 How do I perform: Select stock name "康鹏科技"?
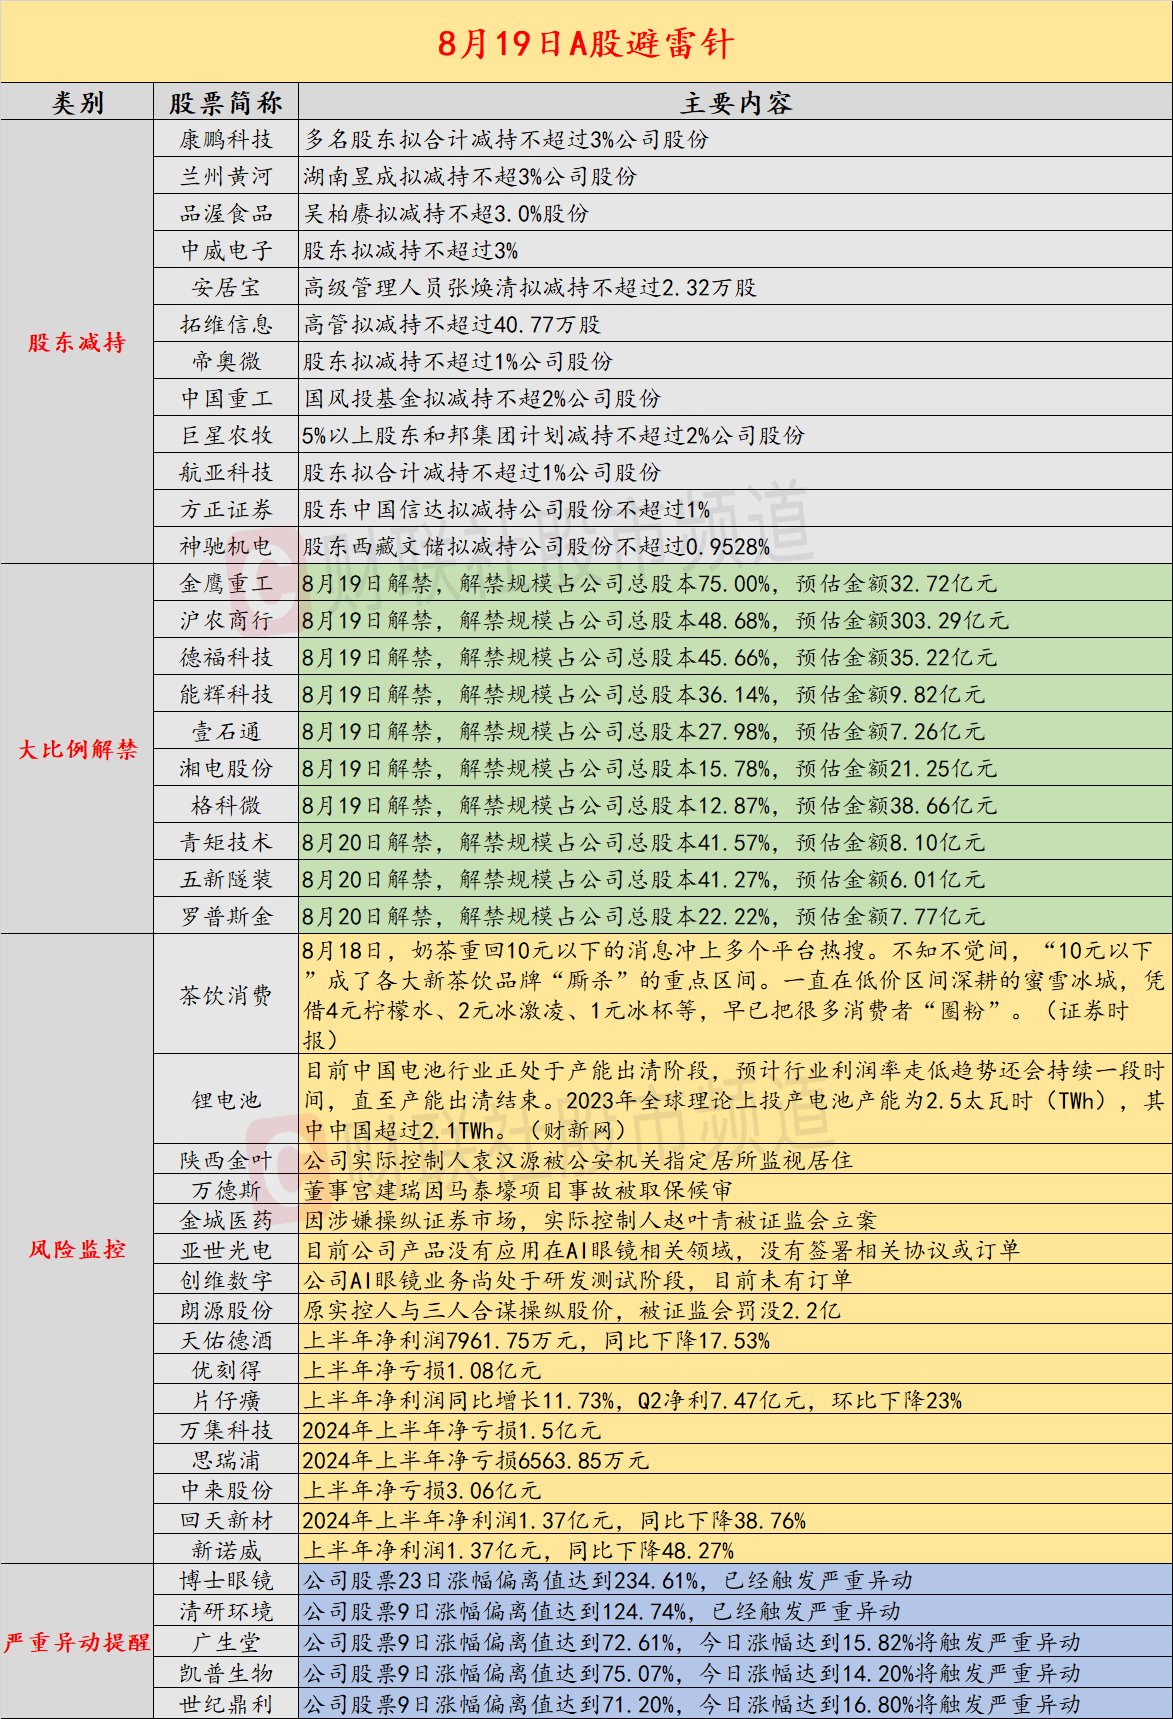[x=226, y=139]
